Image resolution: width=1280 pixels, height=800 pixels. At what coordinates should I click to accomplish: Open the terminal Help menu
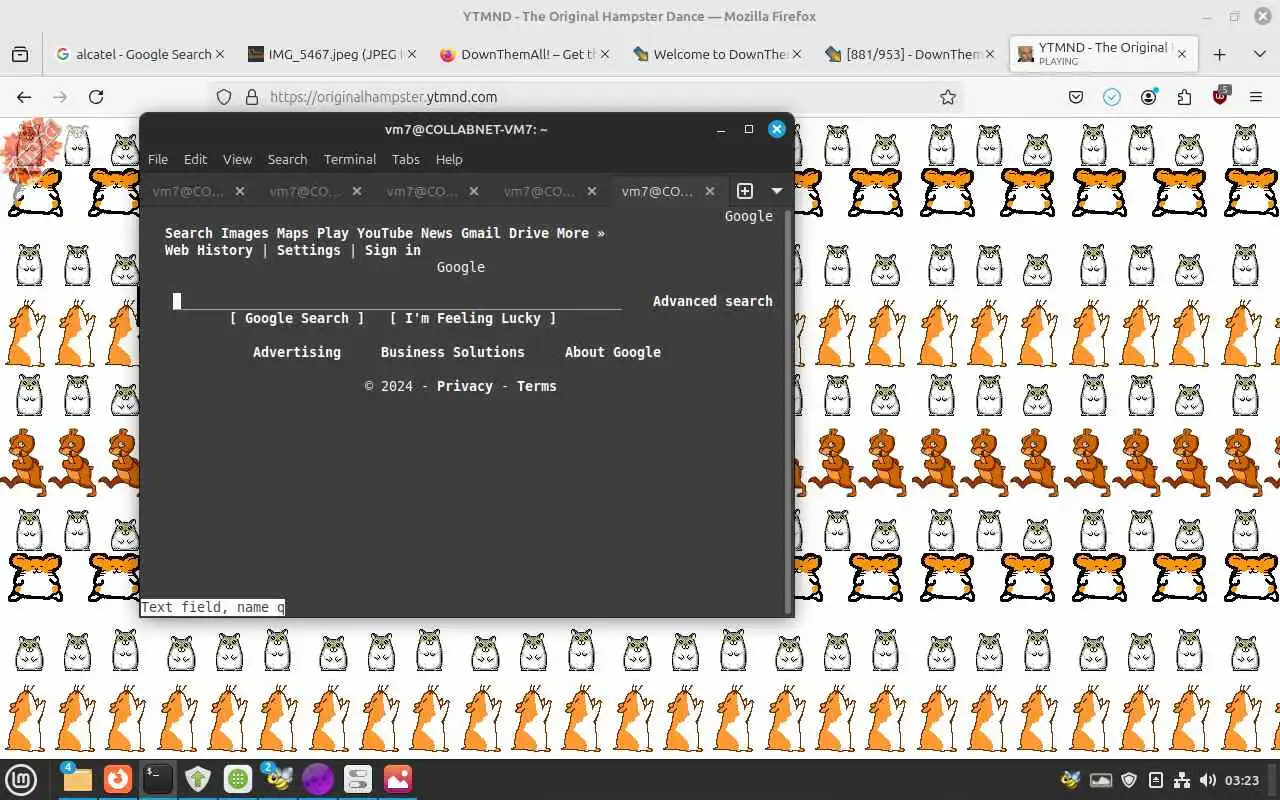pyautogui.click(x=449, y=159)
